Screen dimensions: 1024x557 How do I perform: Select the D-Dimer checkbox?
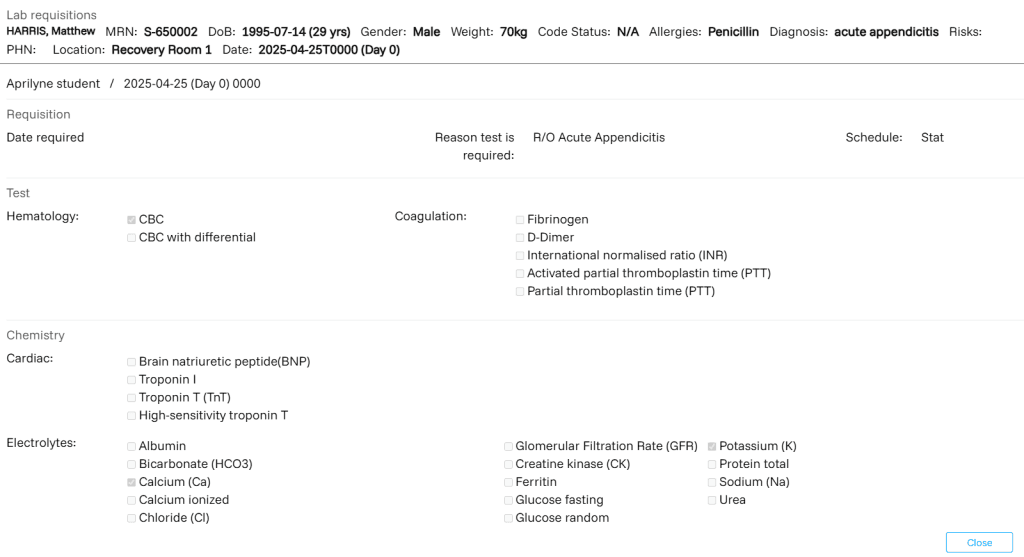520,238
